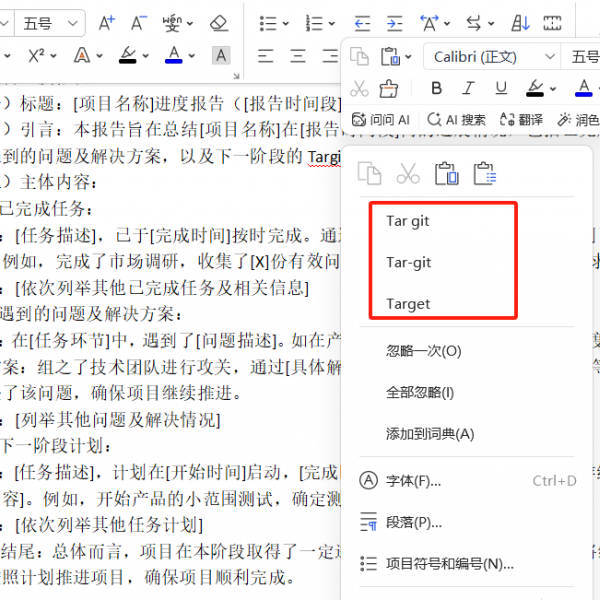600x600 pixels.
Task: Click the eraser clear formatting icon
Action: coord(220,22)
